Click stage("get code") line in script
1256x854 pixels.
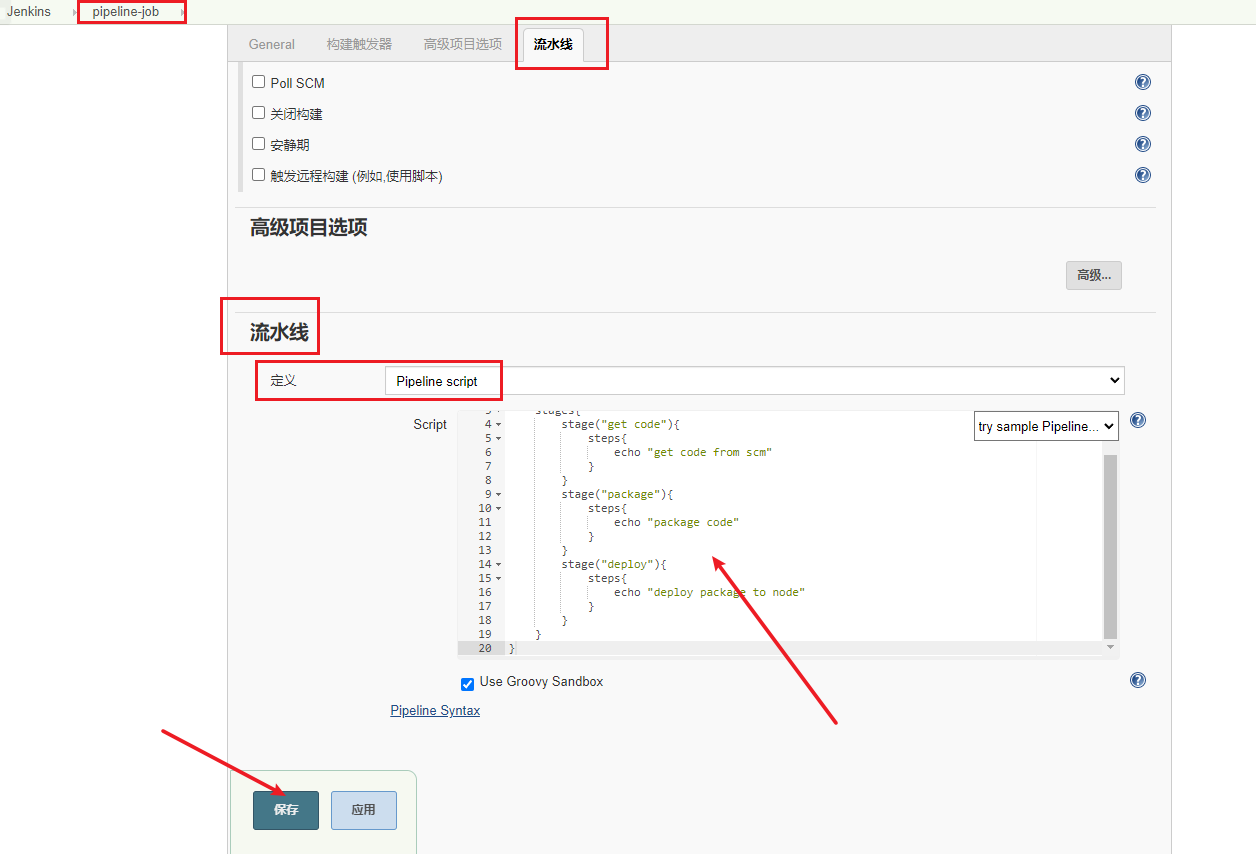coord(620,424)
